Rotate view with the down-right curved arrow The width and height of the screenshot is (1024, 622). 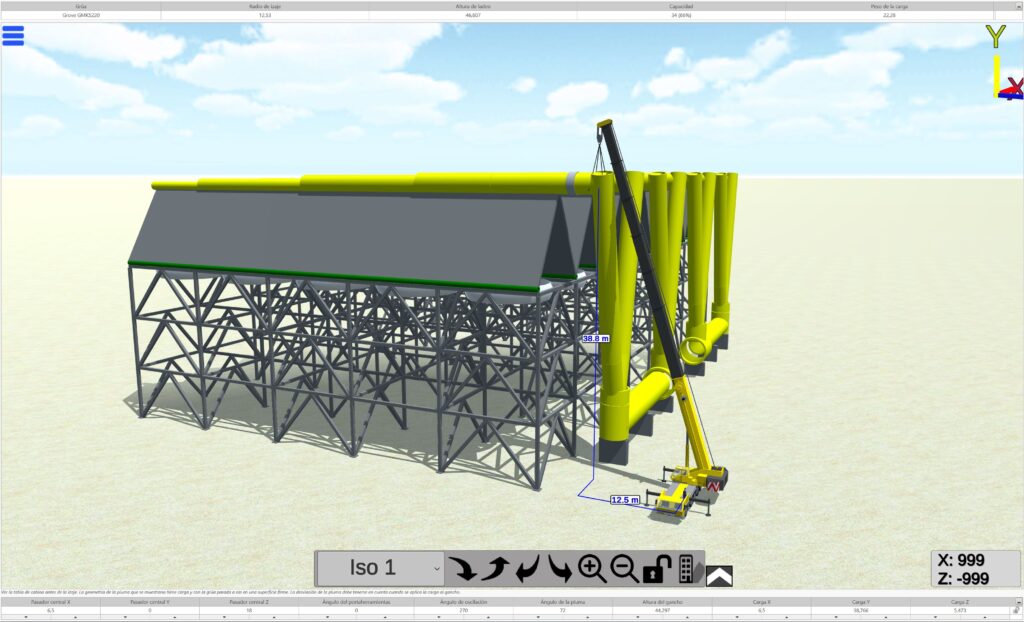[463, 568]
